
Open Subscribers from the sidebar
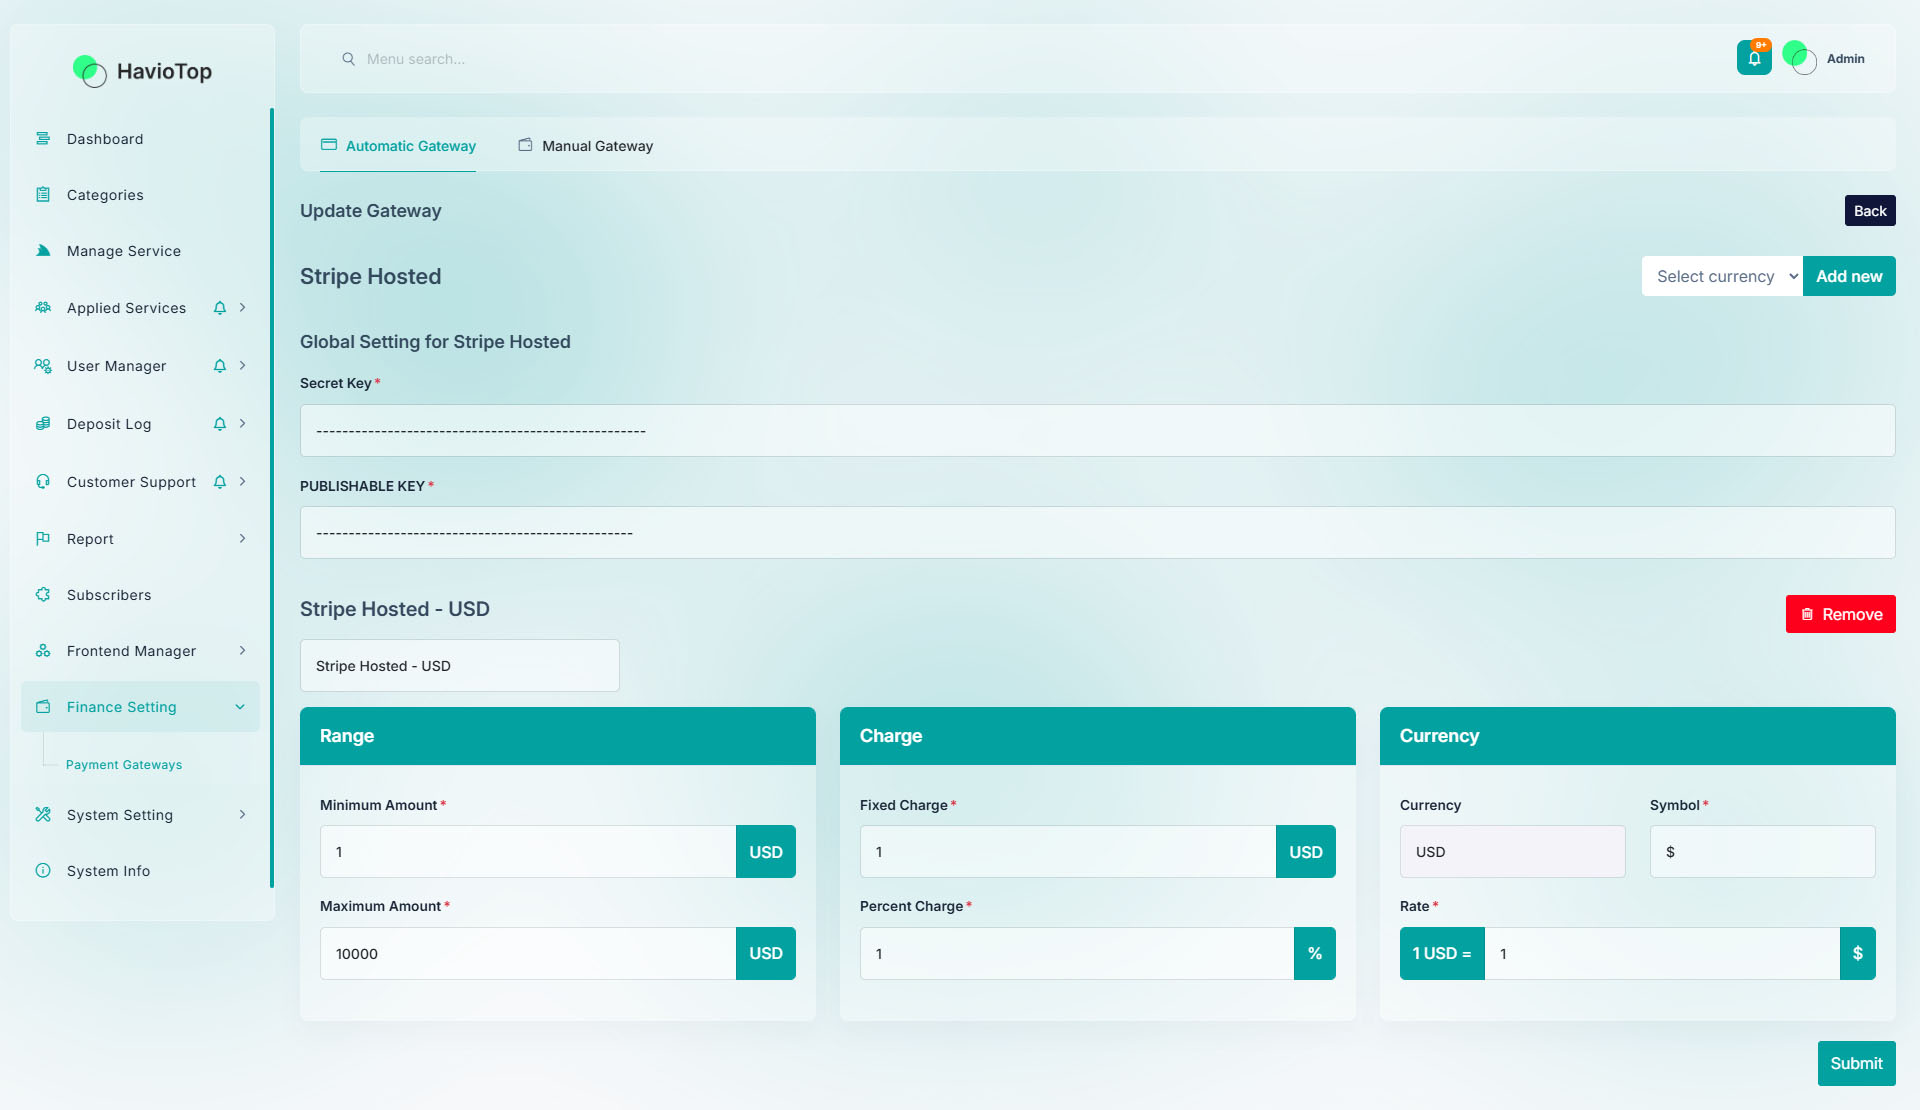(x=140, y=595)
